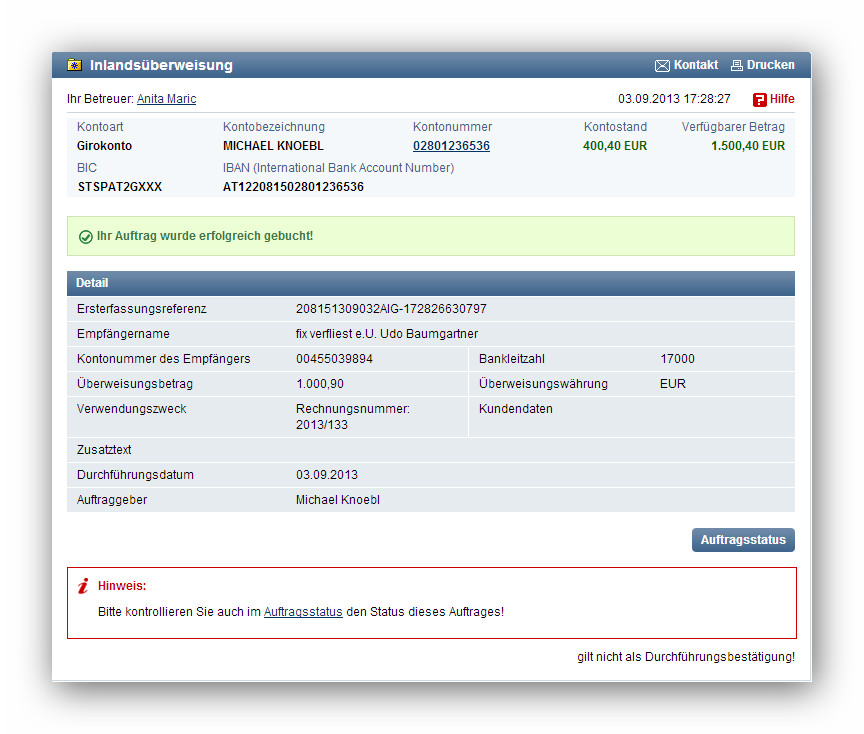Select BIC value STSPAT2GXXX
This screenshot has height=734, width=864.
click(x=120, y=187)
